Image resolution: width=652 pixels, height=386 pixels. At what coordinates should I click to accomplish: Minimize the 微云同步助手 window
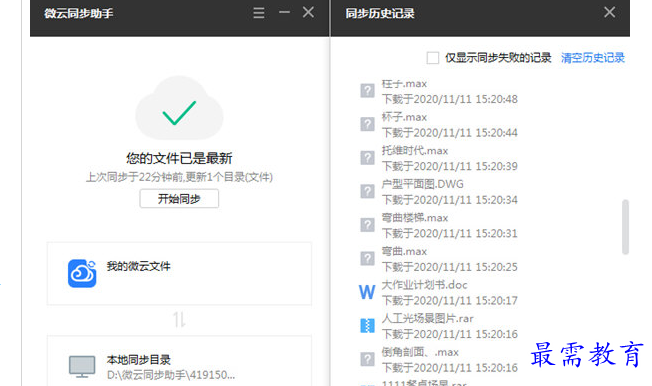click(284, 12)
